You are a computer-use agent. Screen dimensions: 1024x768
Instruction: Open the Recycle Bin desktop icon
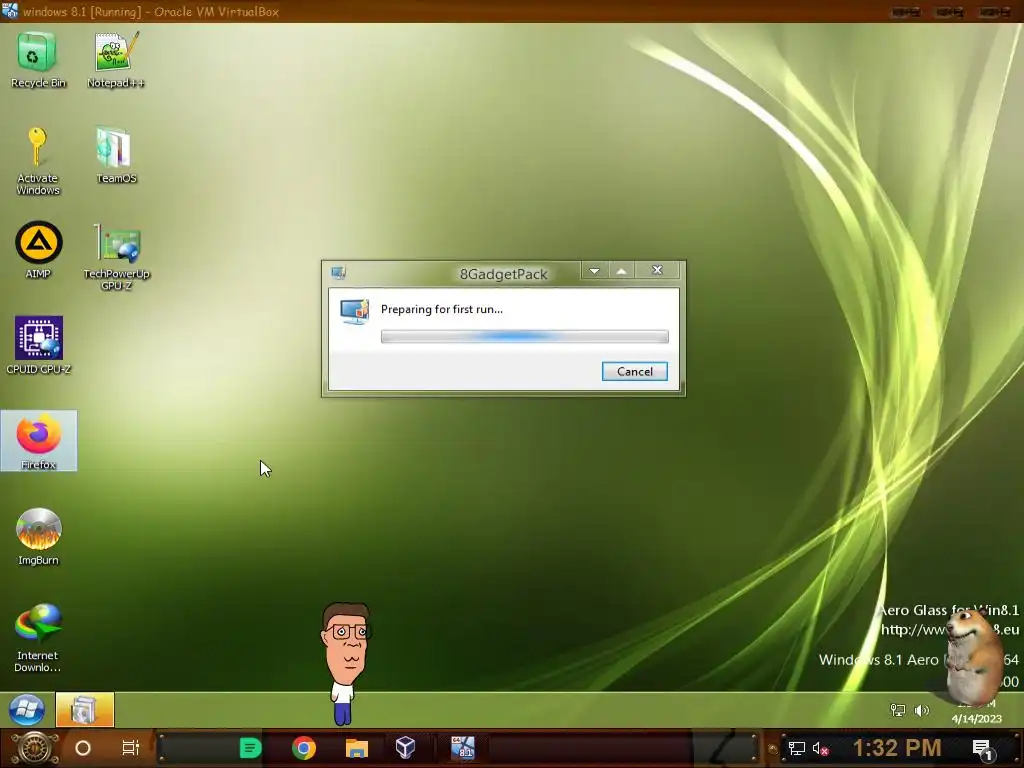pyautogui.click(x=37, y=59)
